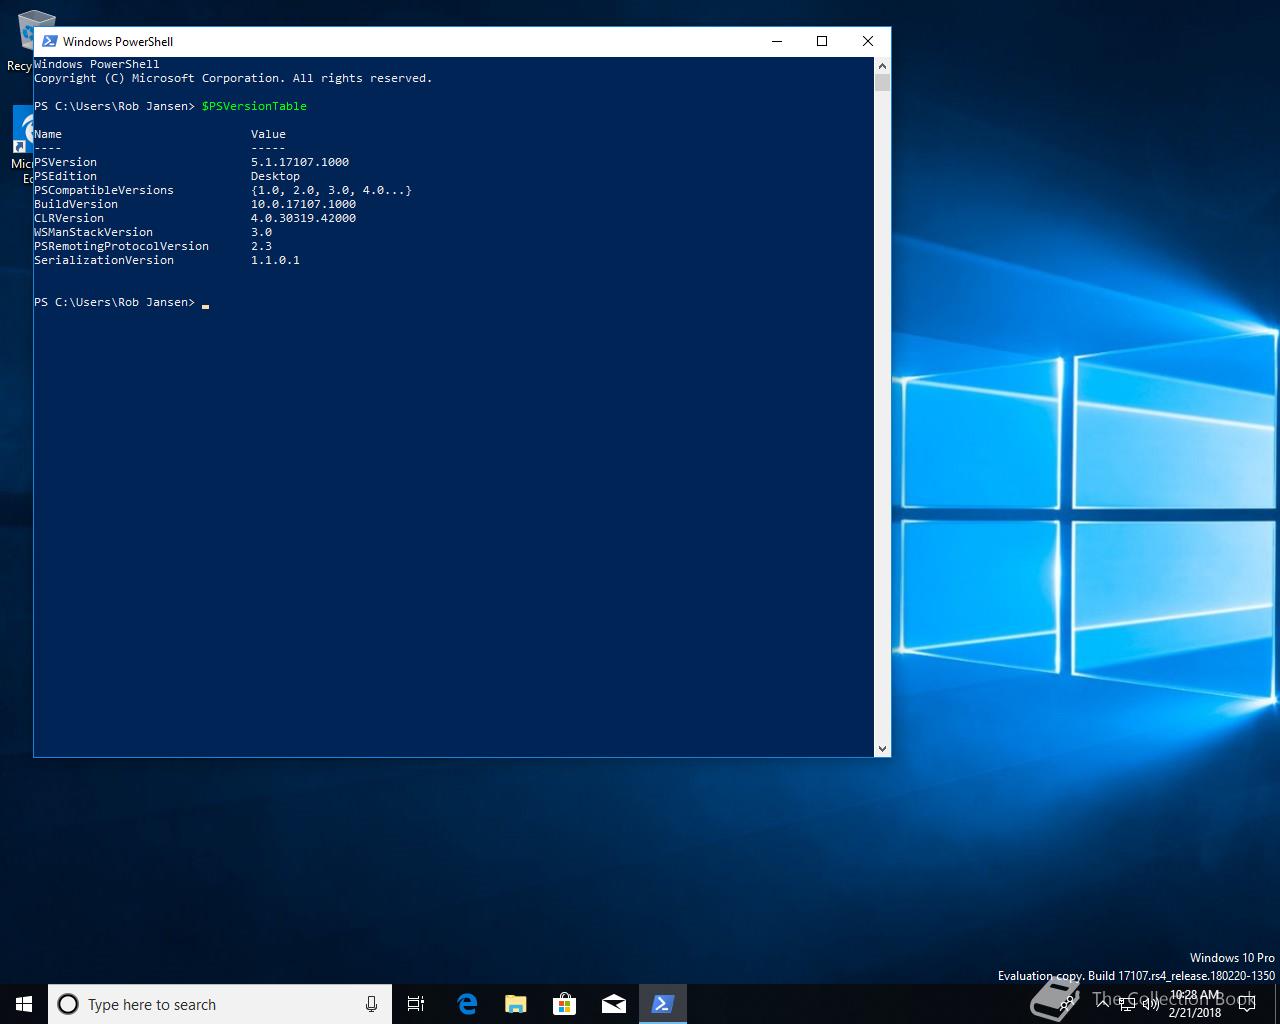
Task: Maximize the Windows PowerShell window
Action: click(822, 41)
